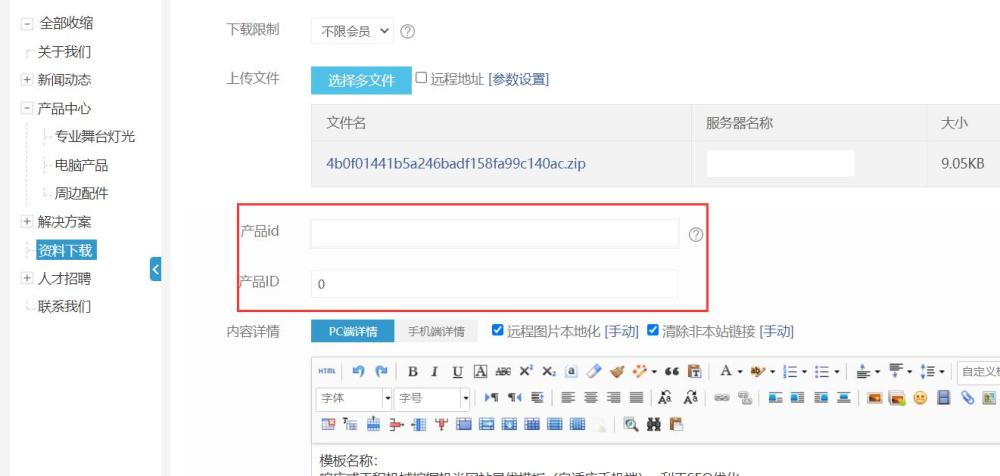Image resolution: width=1000 pixels, height=476 pixels.
Task: Click the 选择多文件 upload button
Action: click(361, 80)
